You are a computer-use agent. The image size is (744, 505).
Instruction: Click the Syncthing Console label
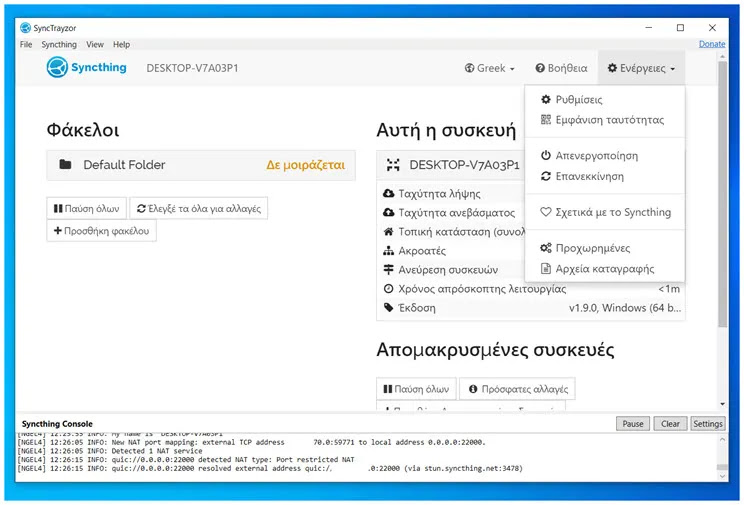coord(57,424)
